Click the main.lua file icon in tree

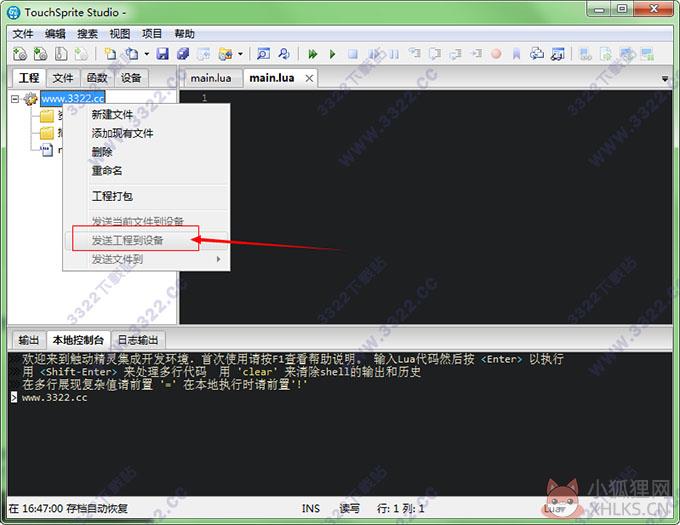(46, 150)
